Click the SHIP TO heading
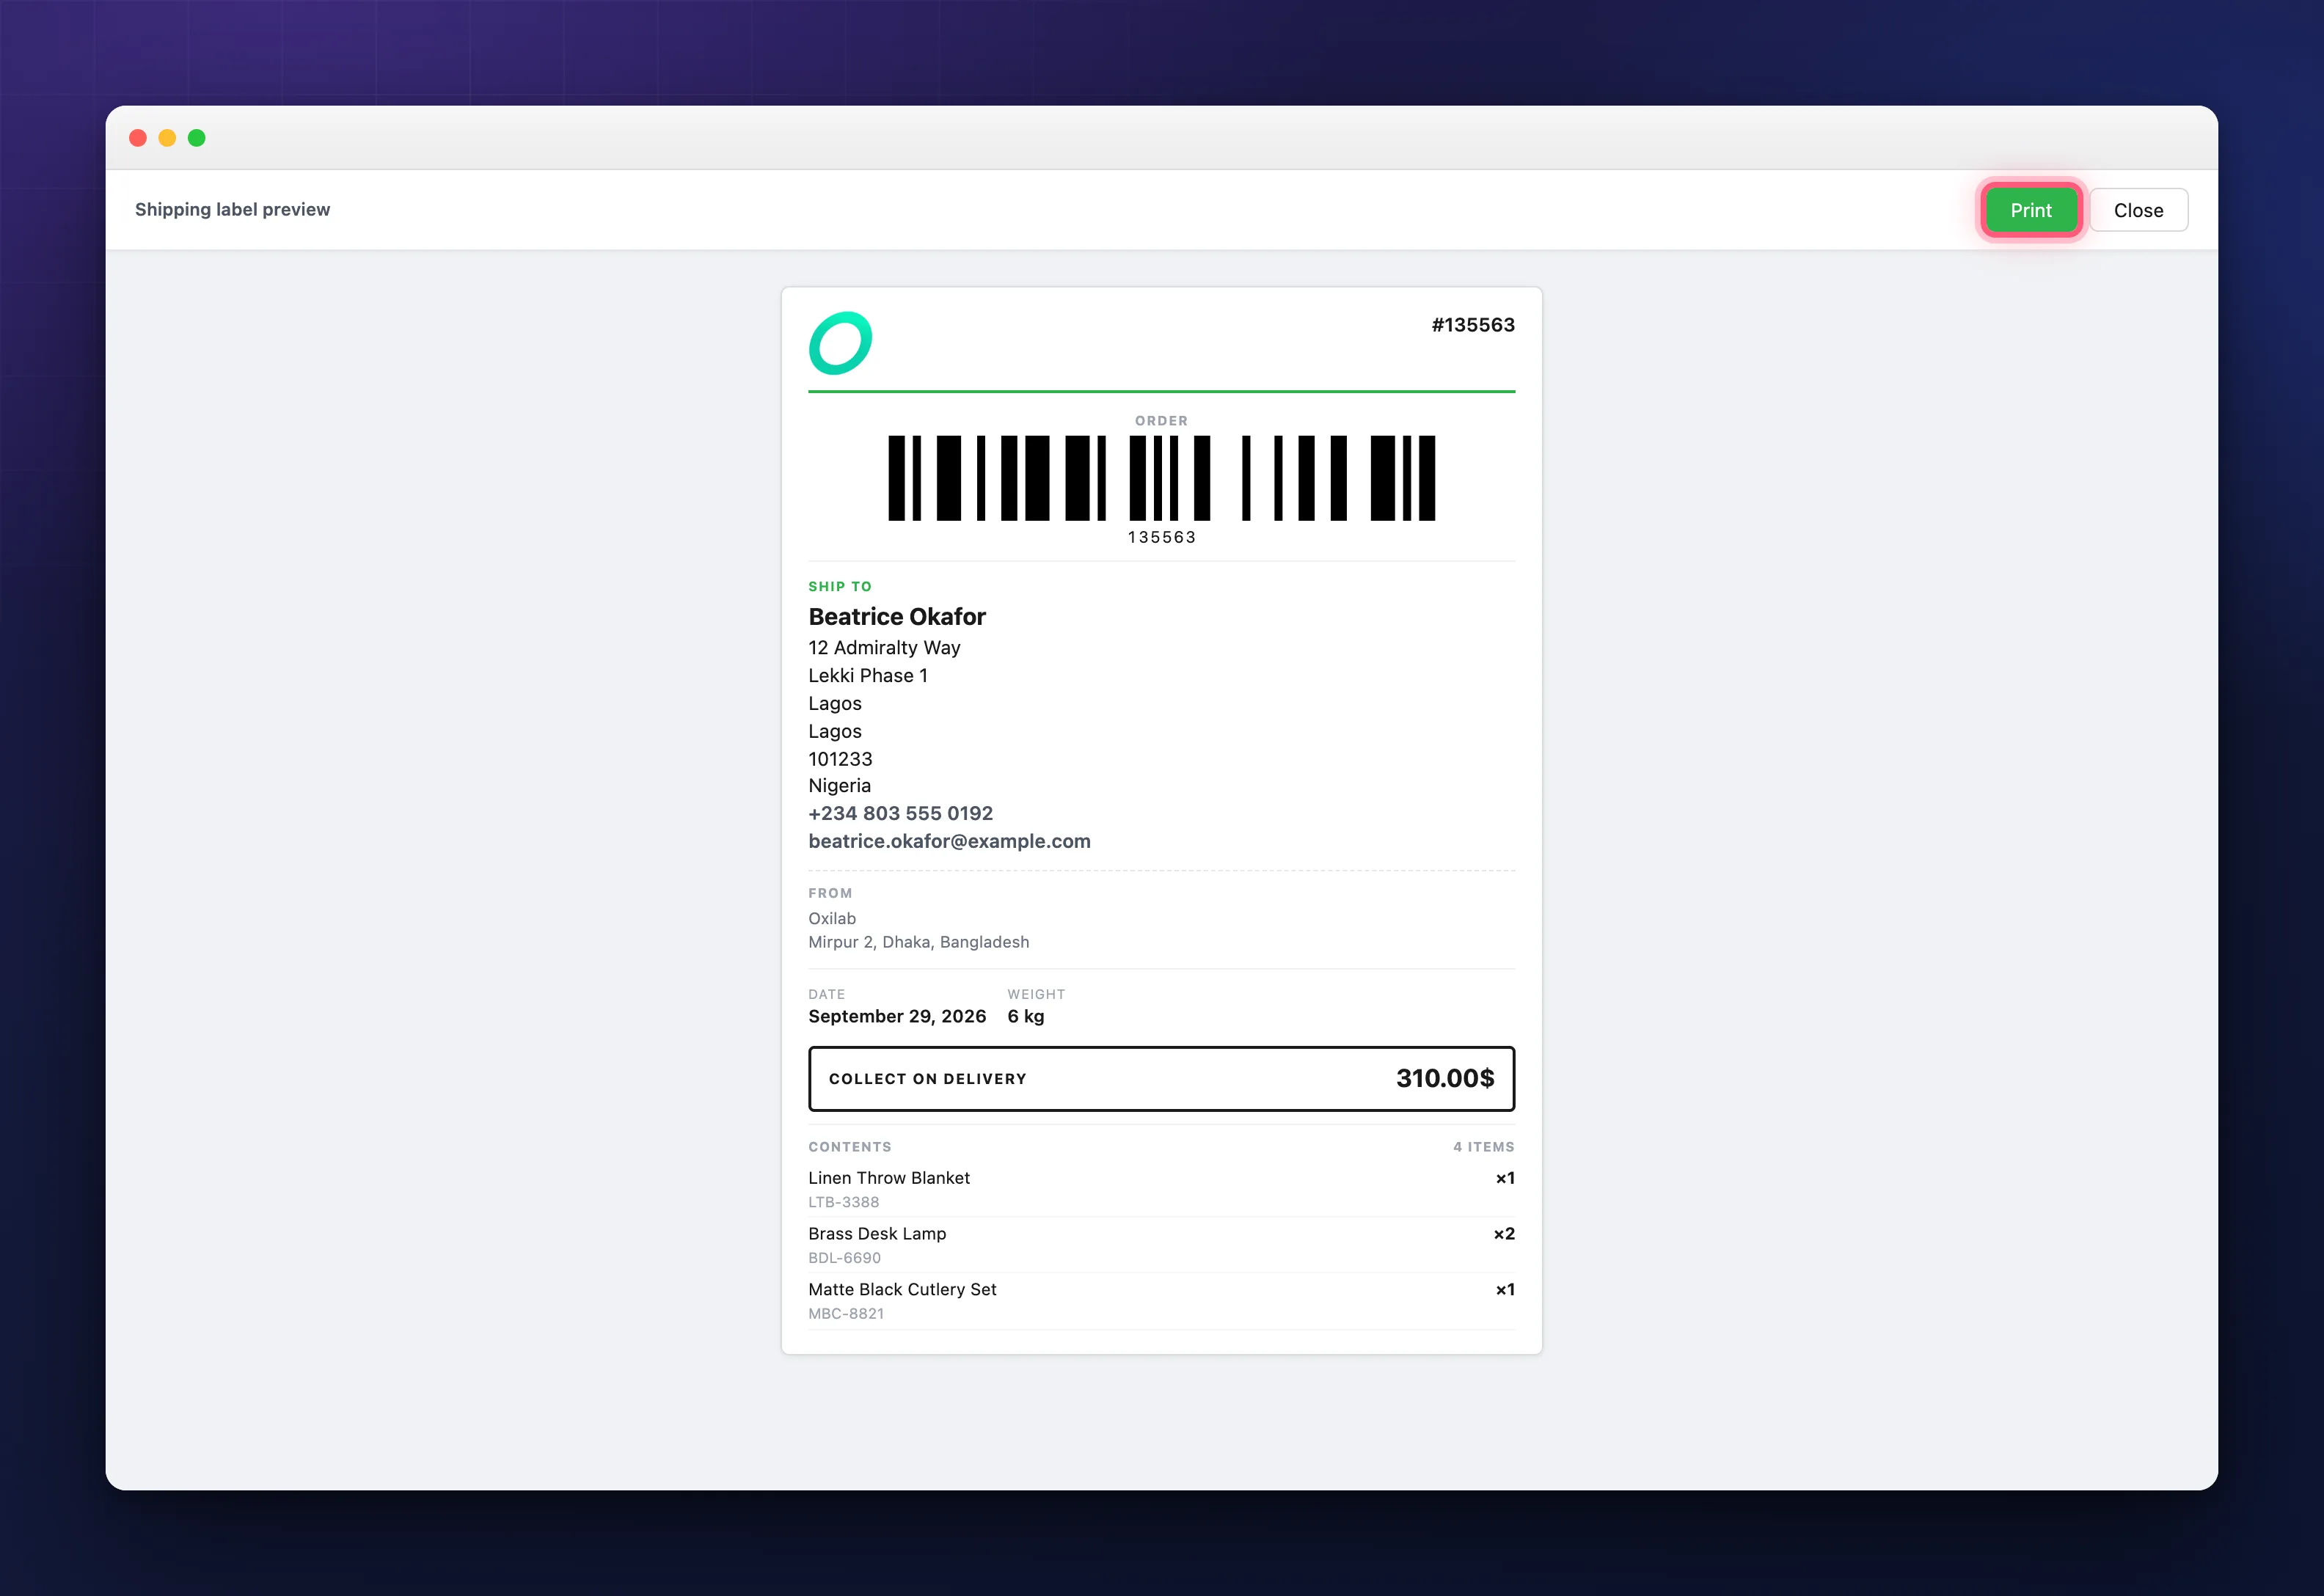Screen dimensions: 2324x1596 (x=840, y=587)
